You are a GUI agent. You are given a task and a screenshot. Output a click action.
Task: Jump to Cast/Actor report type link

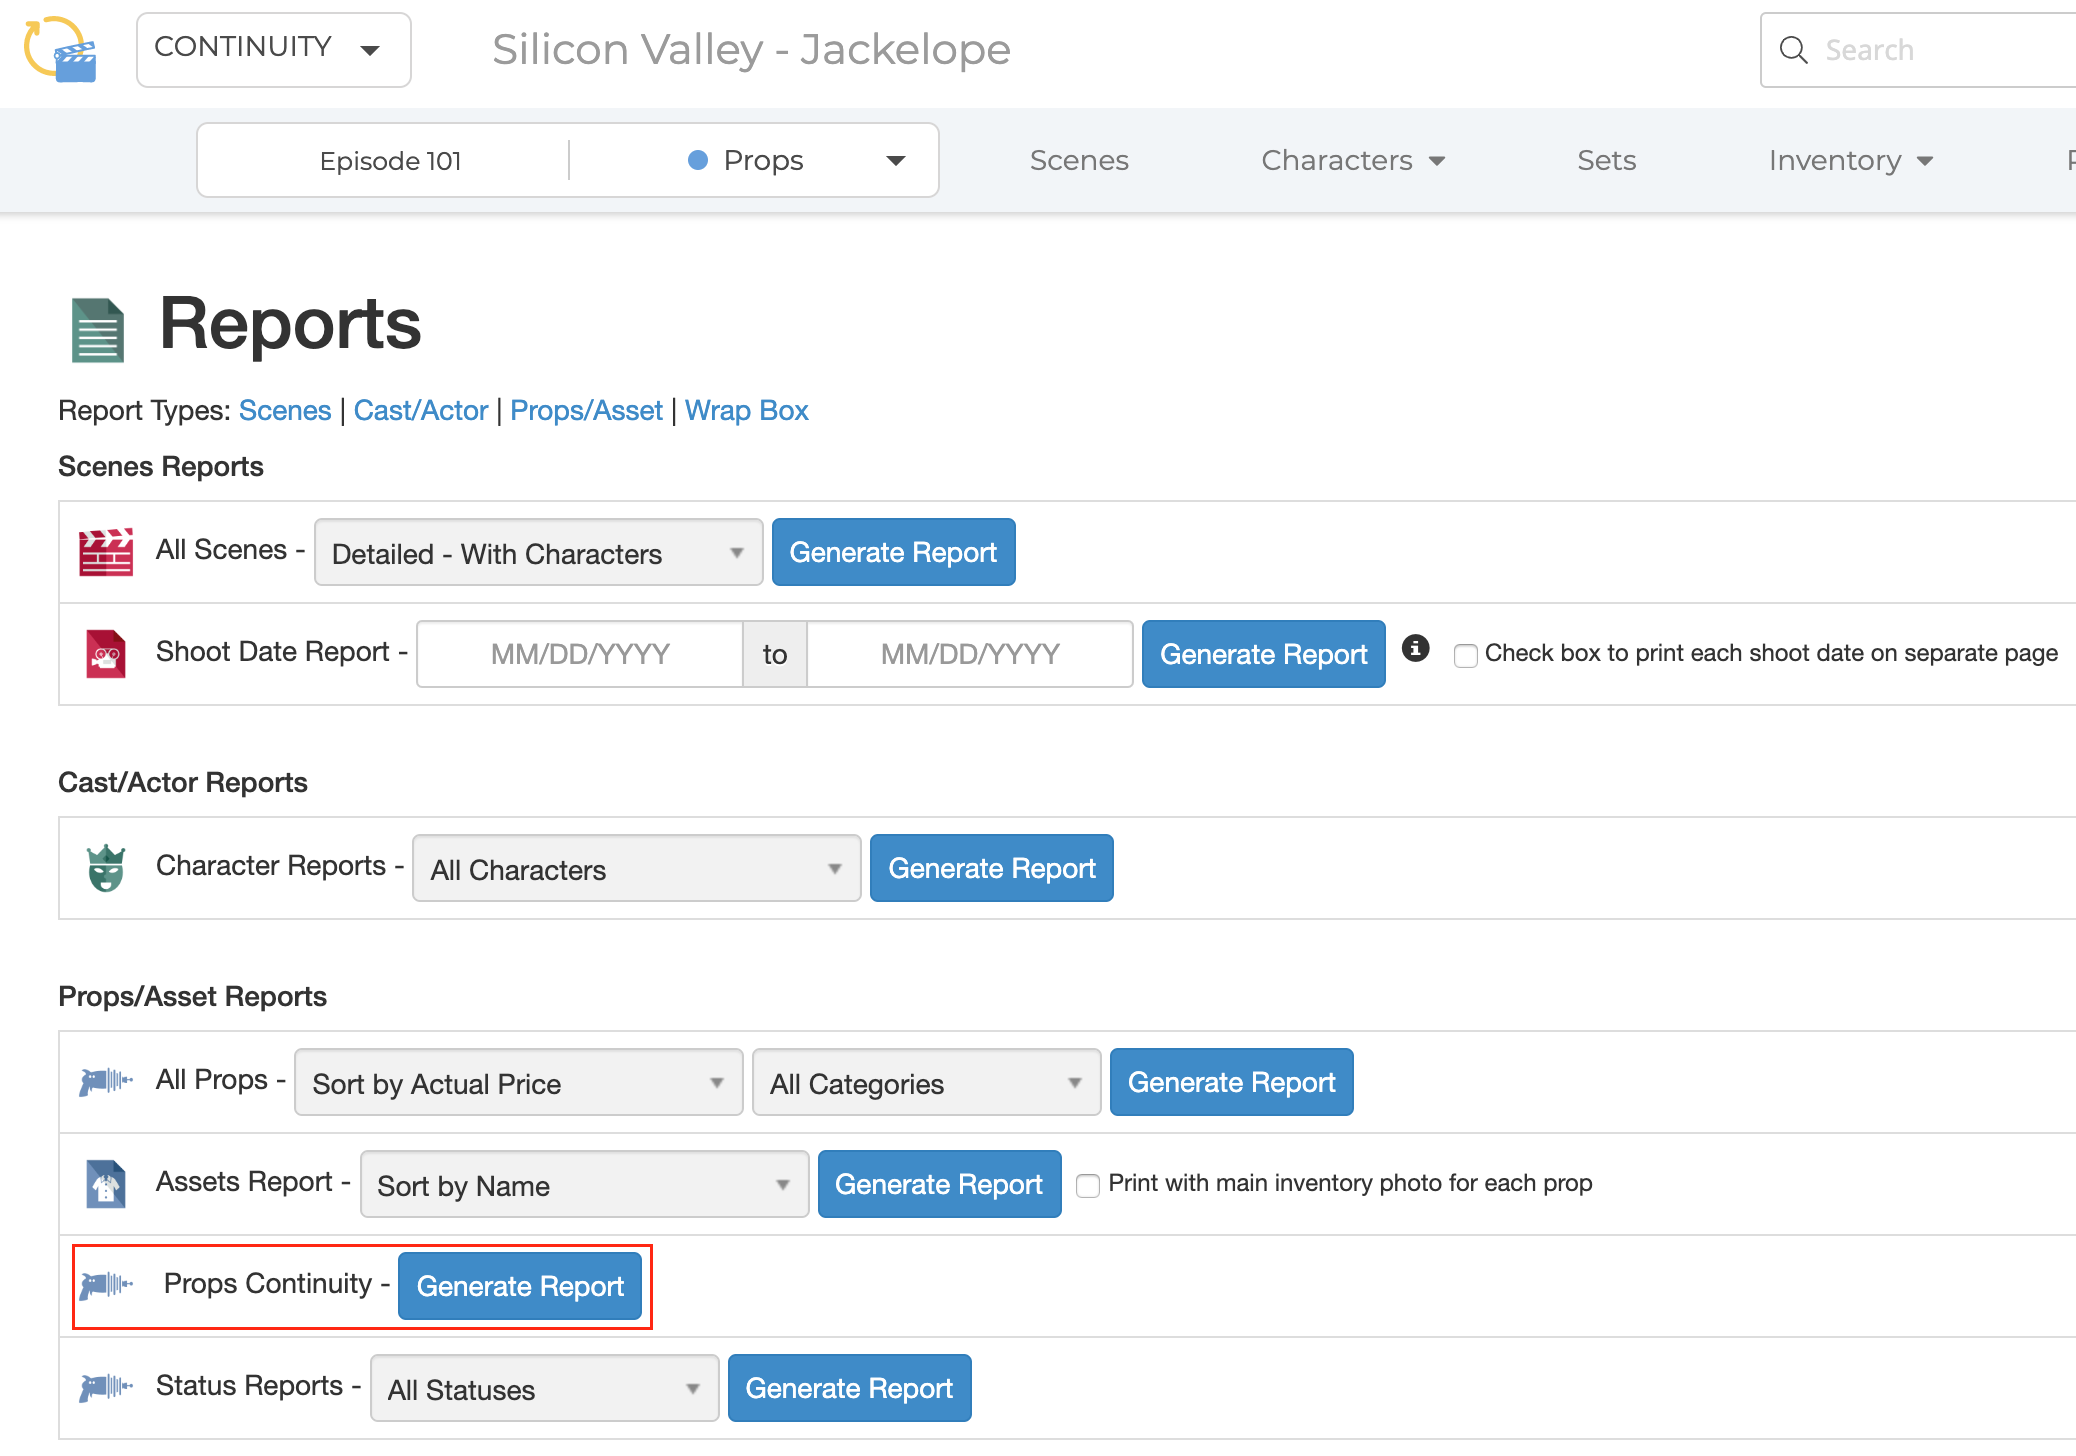pos(421,410)
